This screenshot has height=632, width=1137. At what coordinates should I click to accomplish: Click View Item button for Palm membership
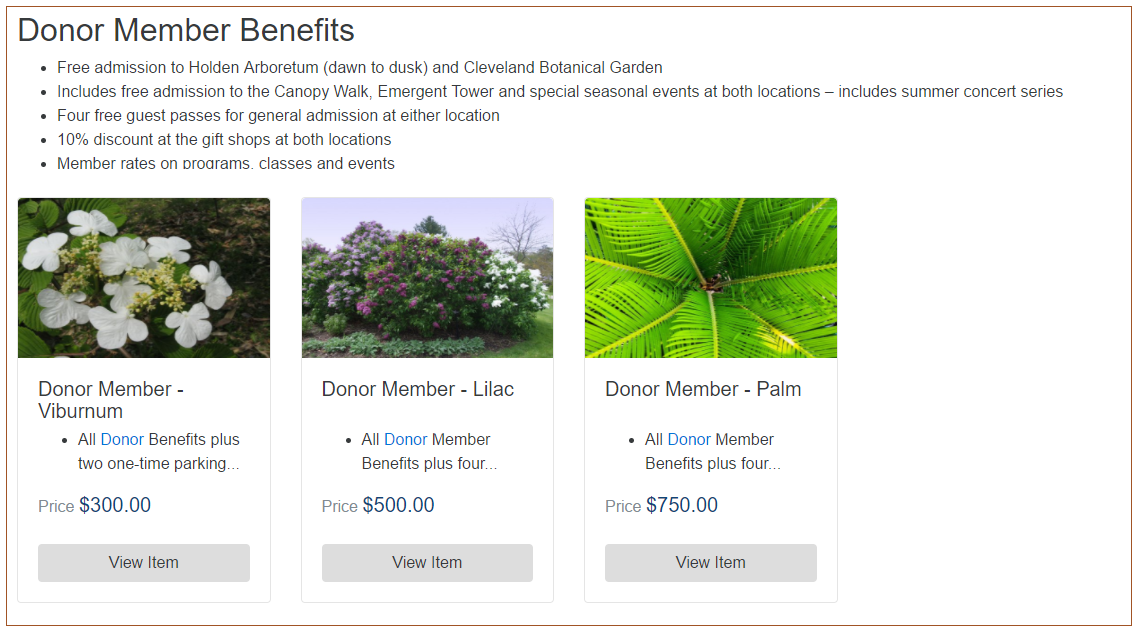pyautogui.click(x=711, y=562)
